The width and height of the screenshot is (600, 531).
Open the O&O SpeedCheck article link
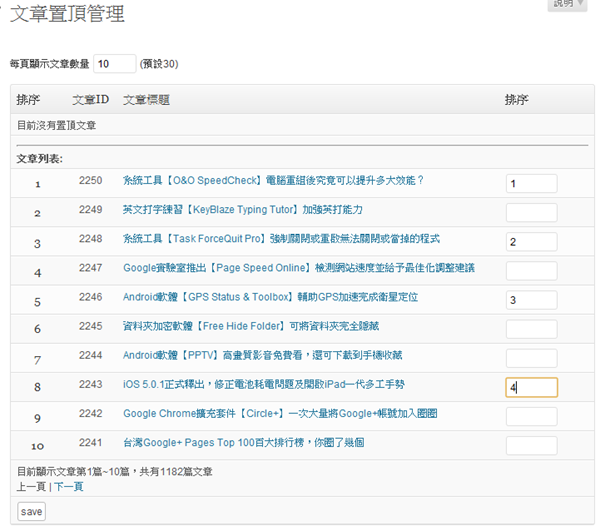pyautogui.click(x=273, y=181)
